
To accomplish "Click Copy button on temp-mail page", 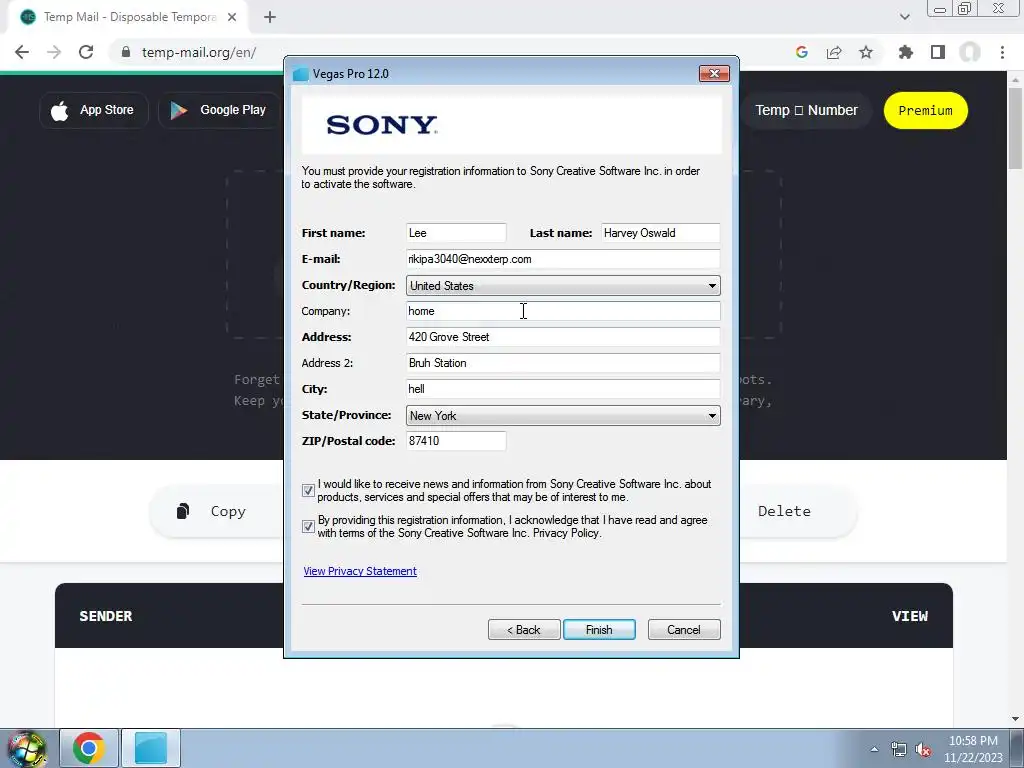I will 216,511.
